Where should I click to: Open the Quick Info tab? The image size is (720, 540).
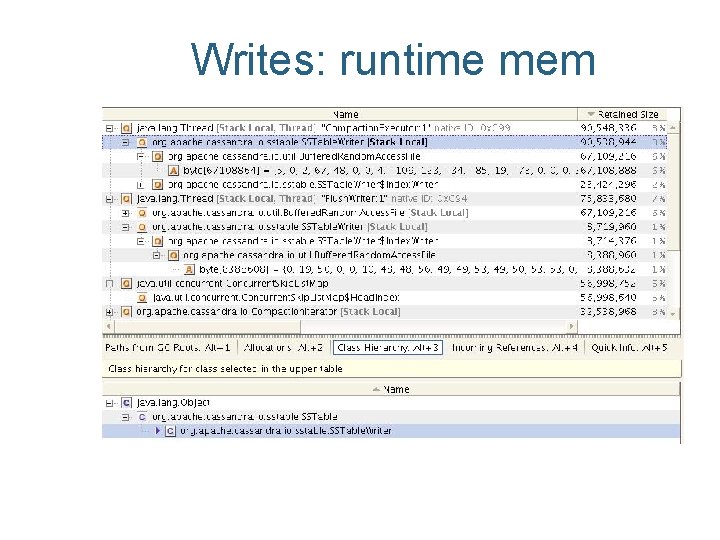[629, 348]
